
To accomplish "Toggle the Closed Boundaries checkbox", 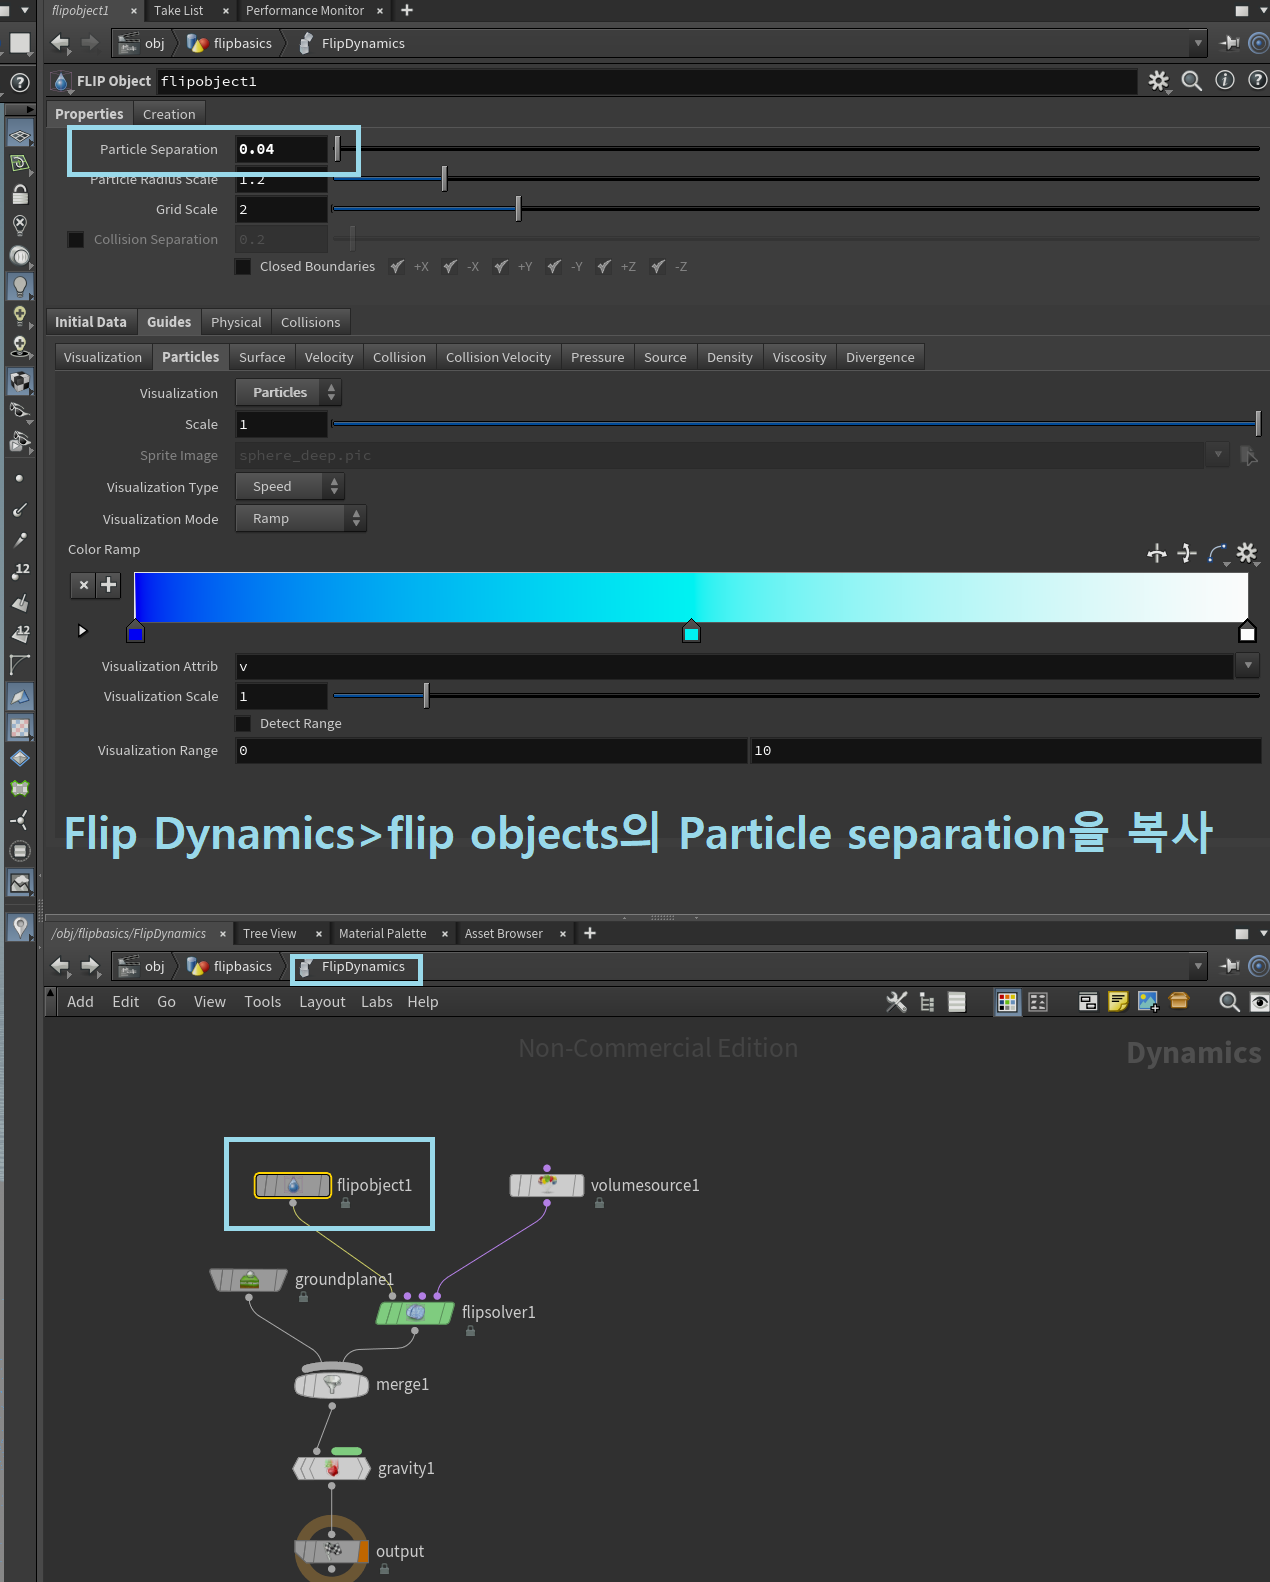I will [x=243, y=266].
